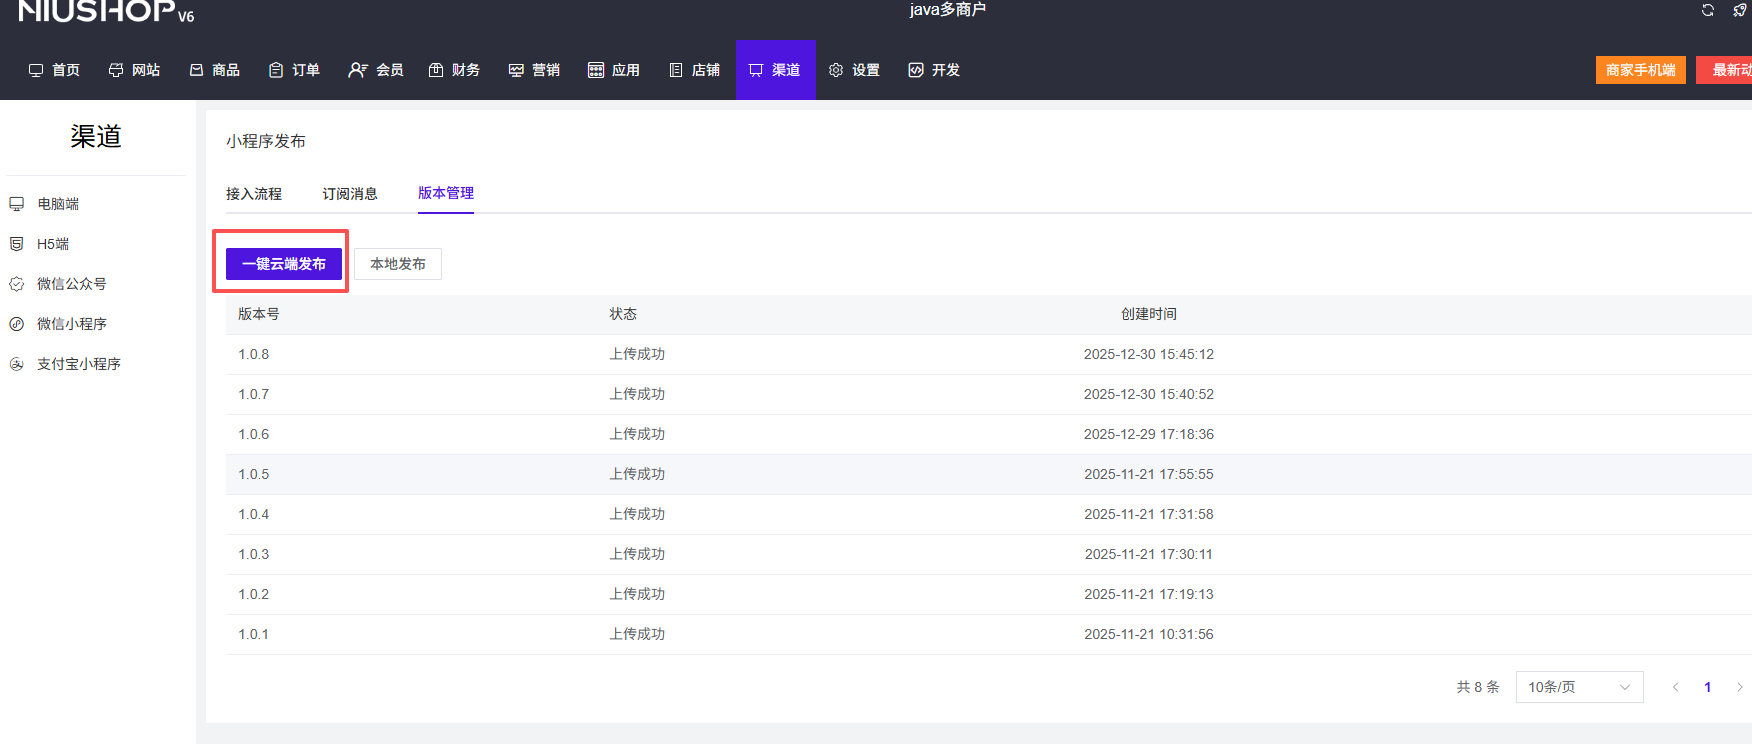Viewport: 1752px width, 744px height.
Task: Switch to the 接入流程 tab
Action: 254,194
